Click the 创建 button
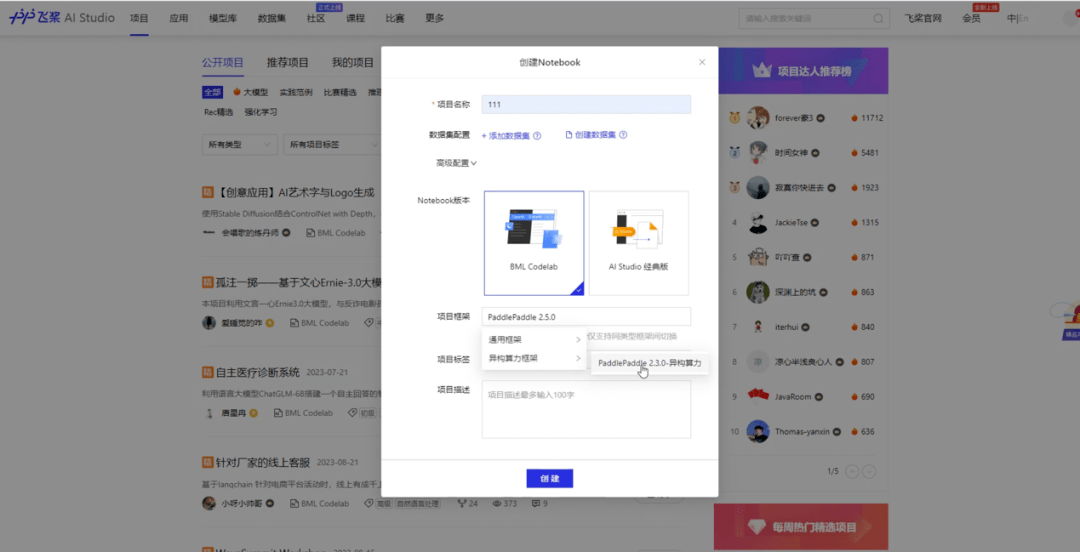The width and height of the screenshot is (1080, 552). 550,478
